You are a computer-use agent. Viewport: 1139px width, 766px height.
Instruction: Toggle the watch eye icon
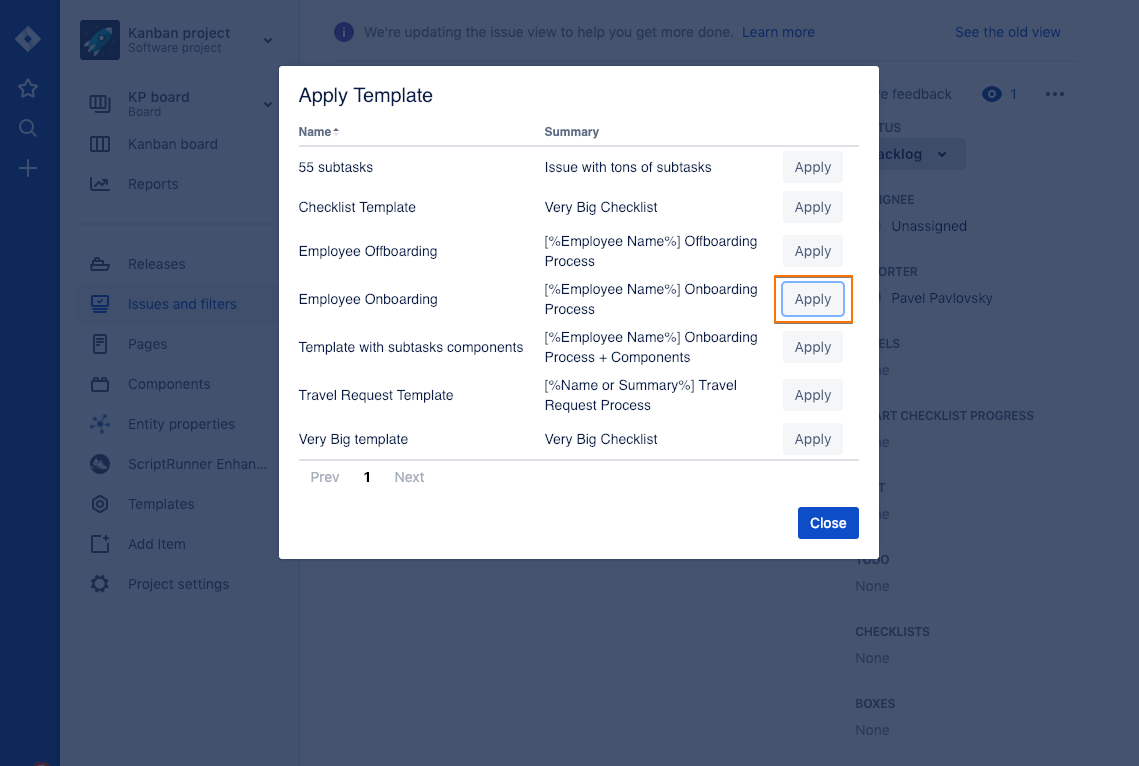pos(991,94)
